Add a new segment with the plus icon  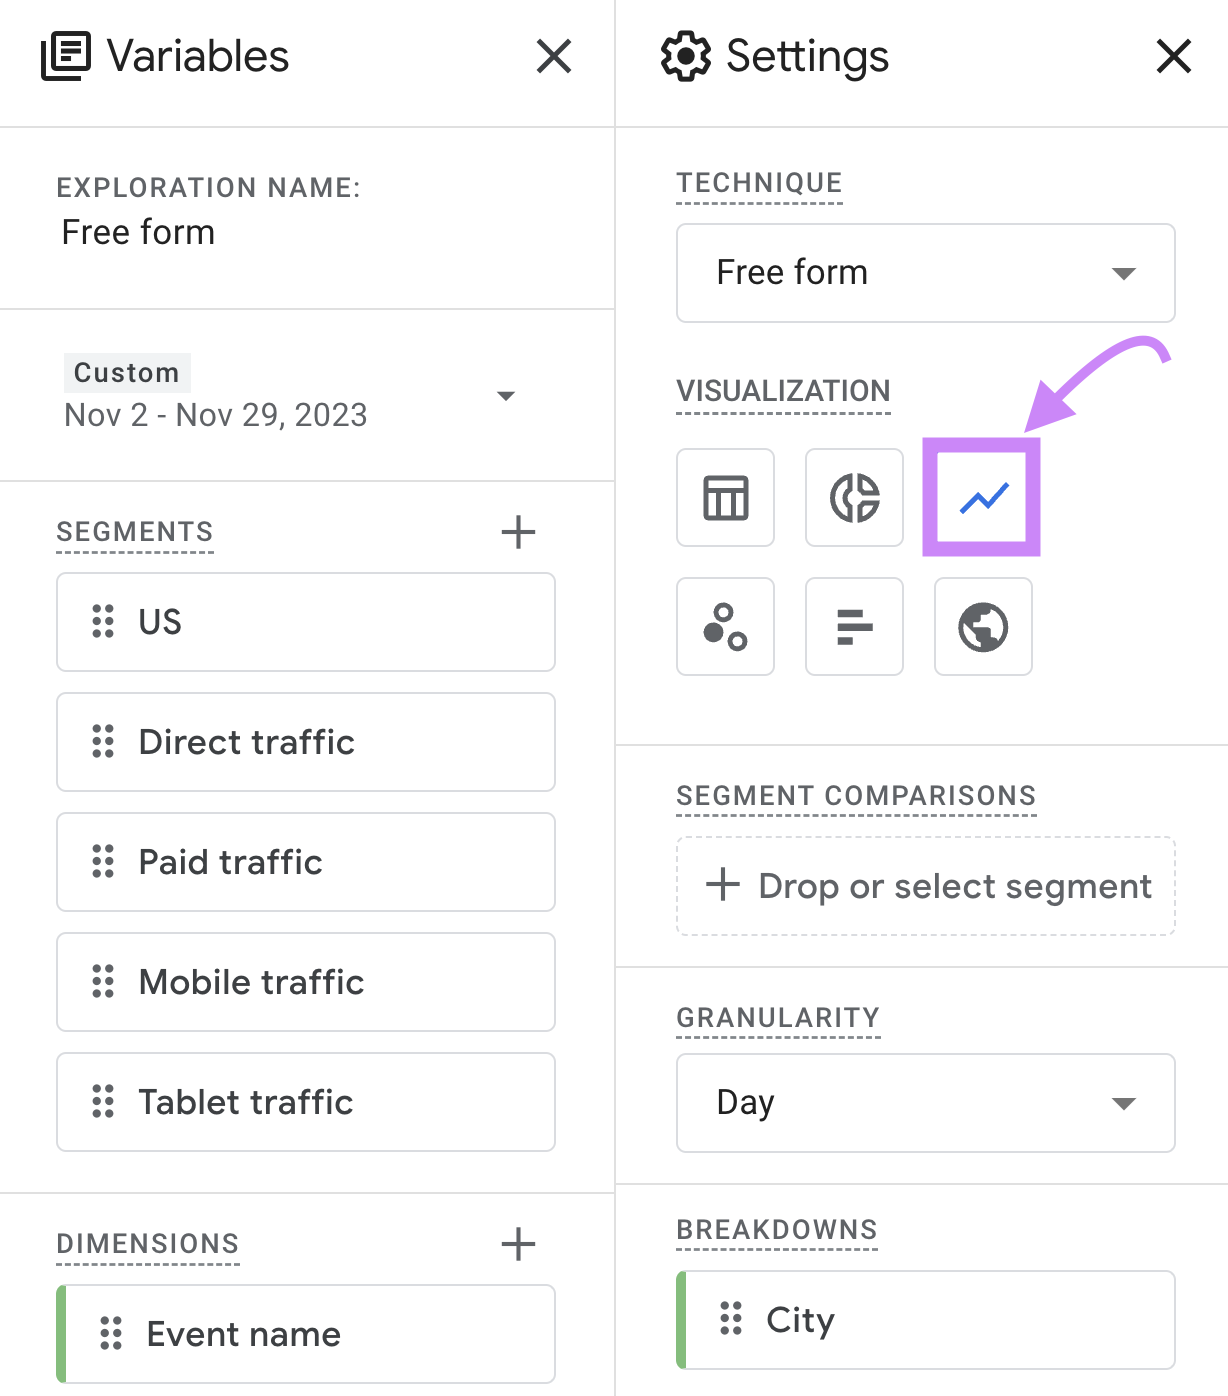[518, 532]
